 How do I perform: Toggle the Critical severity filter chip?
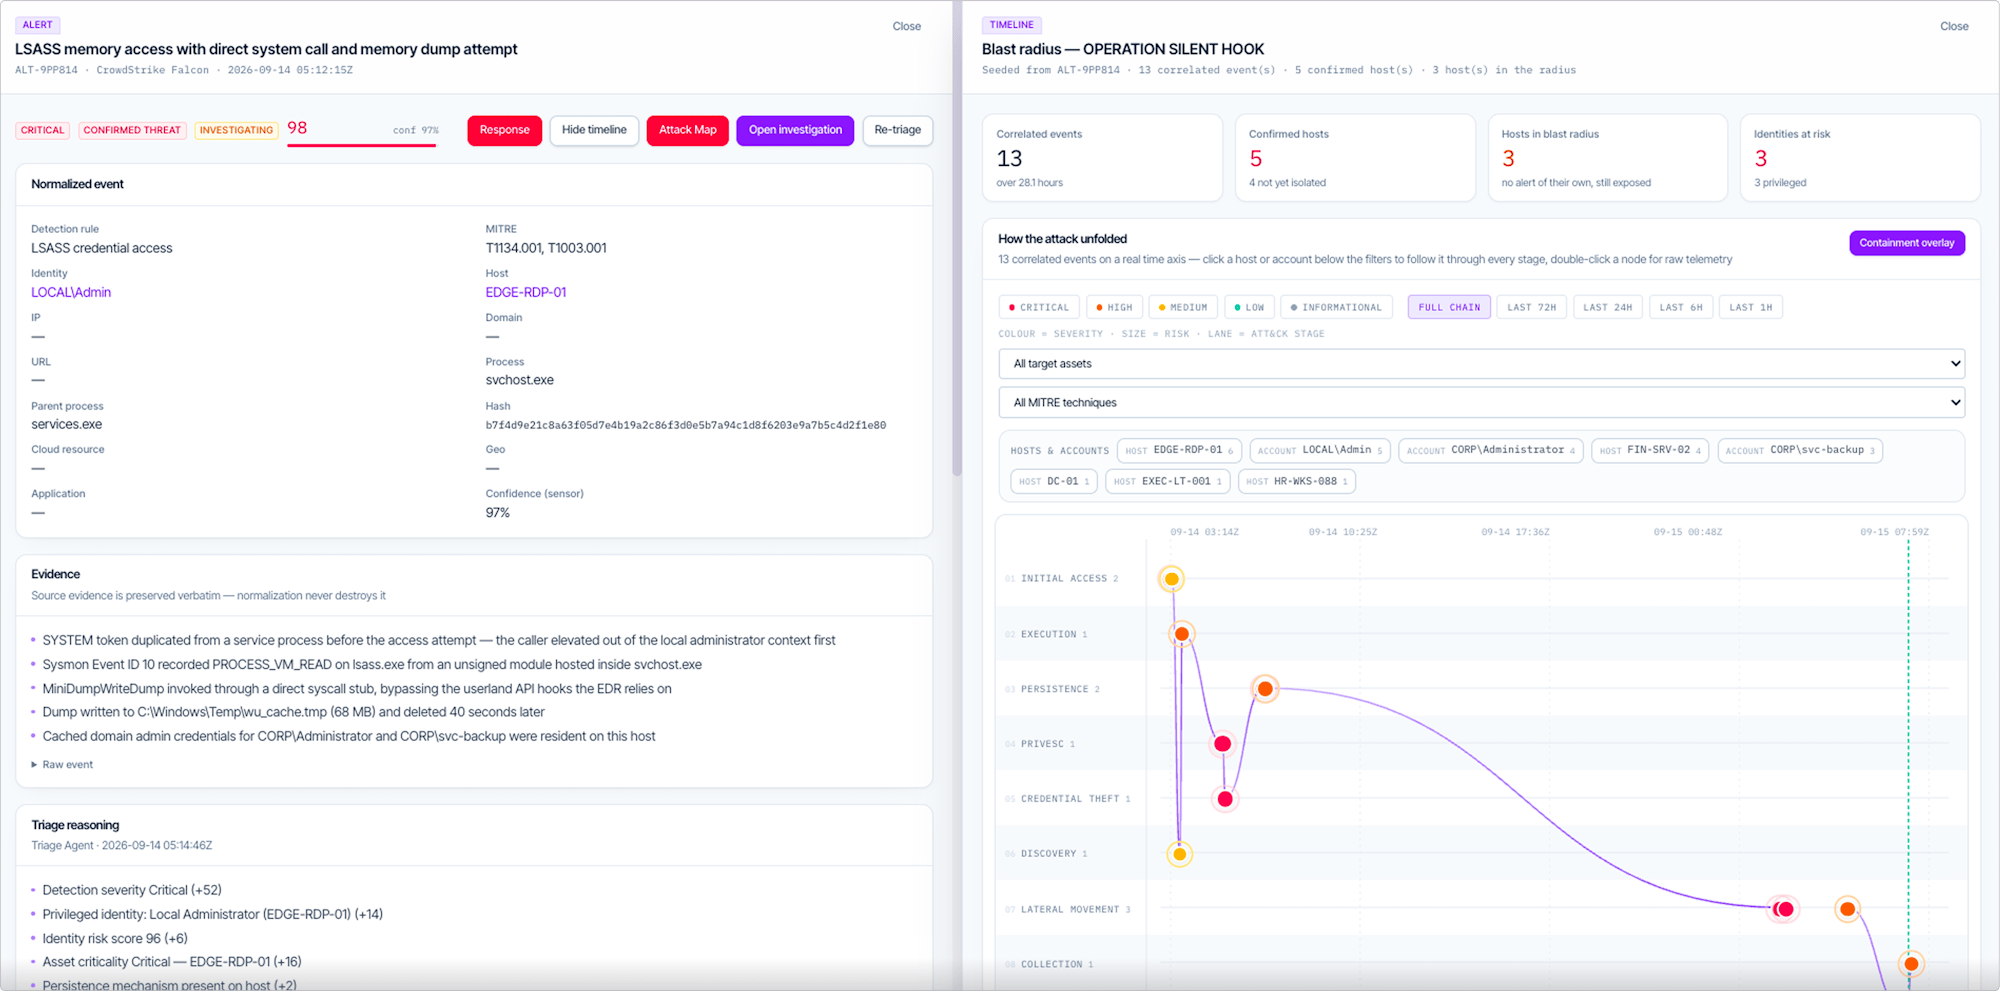pos(1039,307)
